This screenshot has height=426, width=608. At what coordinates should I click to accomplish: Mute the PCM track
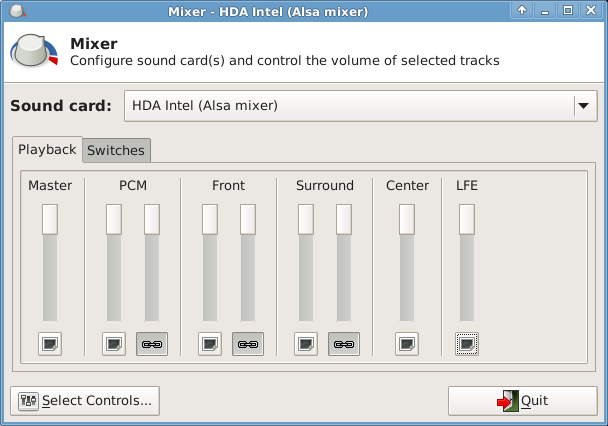tap(114, 344)
